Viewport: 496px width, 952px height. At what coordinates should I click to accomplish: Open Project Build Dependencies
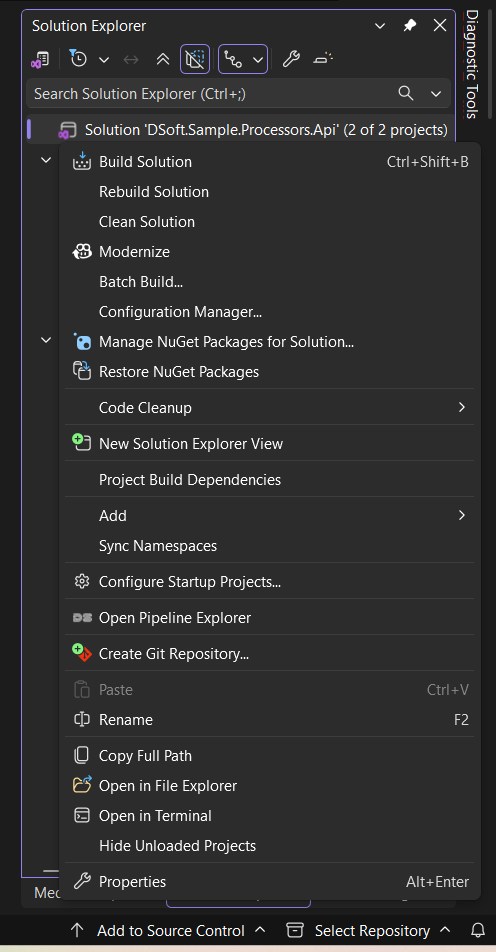click(270, 480)
